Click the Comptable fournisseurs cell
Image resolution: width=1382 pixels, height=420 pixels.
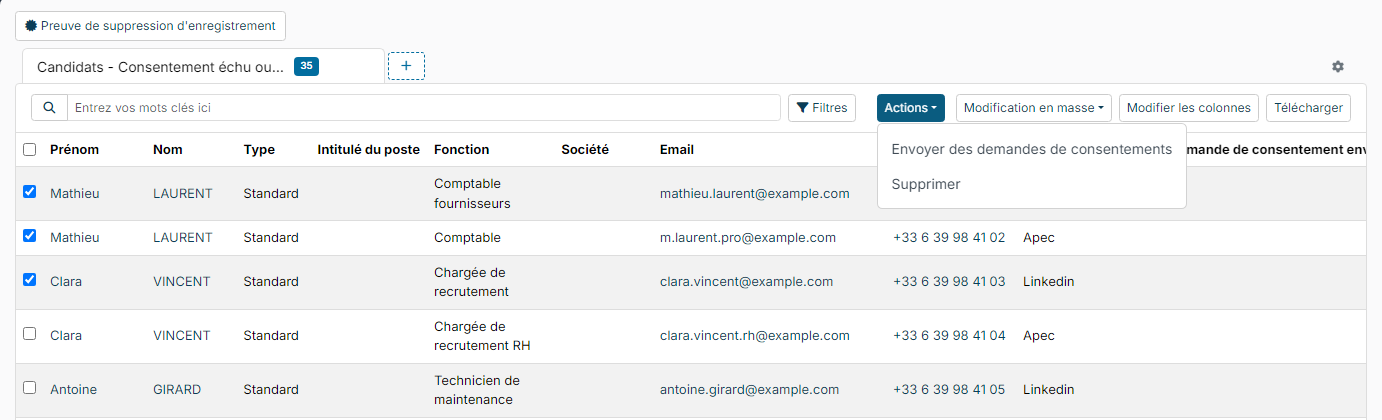click(472, 193)
